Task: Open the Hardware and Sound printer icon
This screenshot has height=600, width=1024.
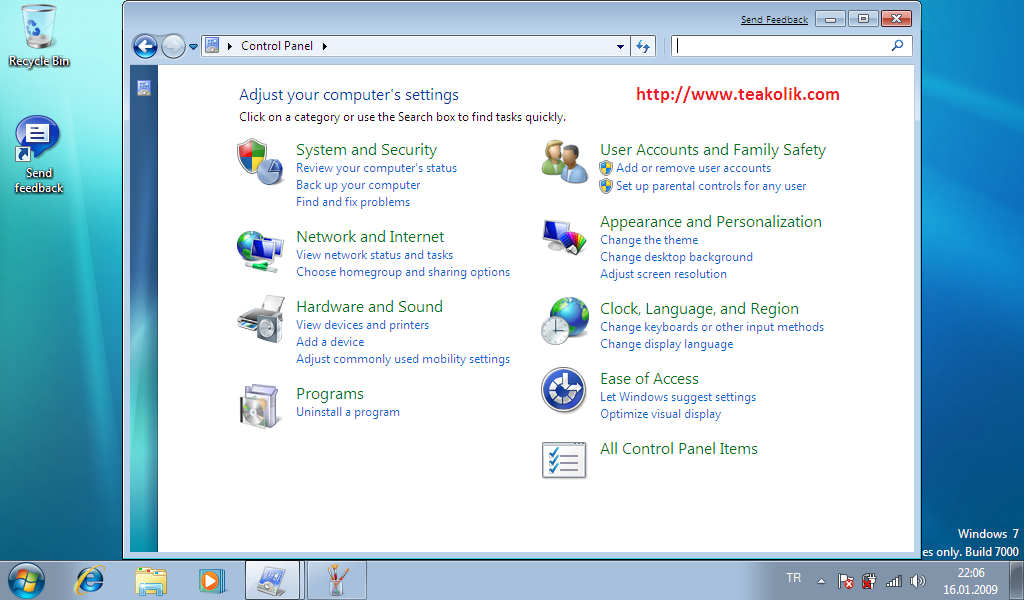Action: 261,319
